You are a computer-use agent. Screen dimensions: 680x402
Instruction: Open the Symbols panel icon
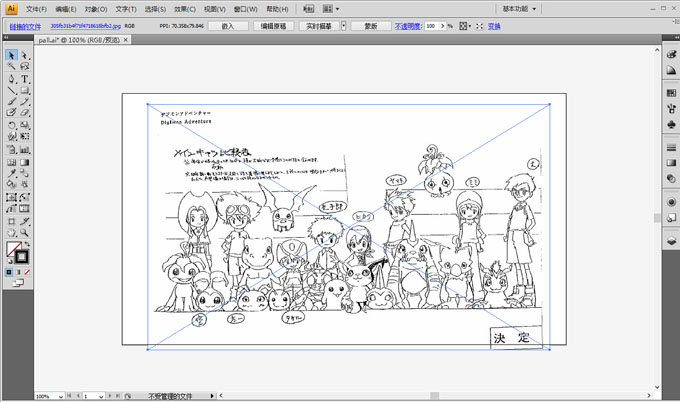point(671,124)
